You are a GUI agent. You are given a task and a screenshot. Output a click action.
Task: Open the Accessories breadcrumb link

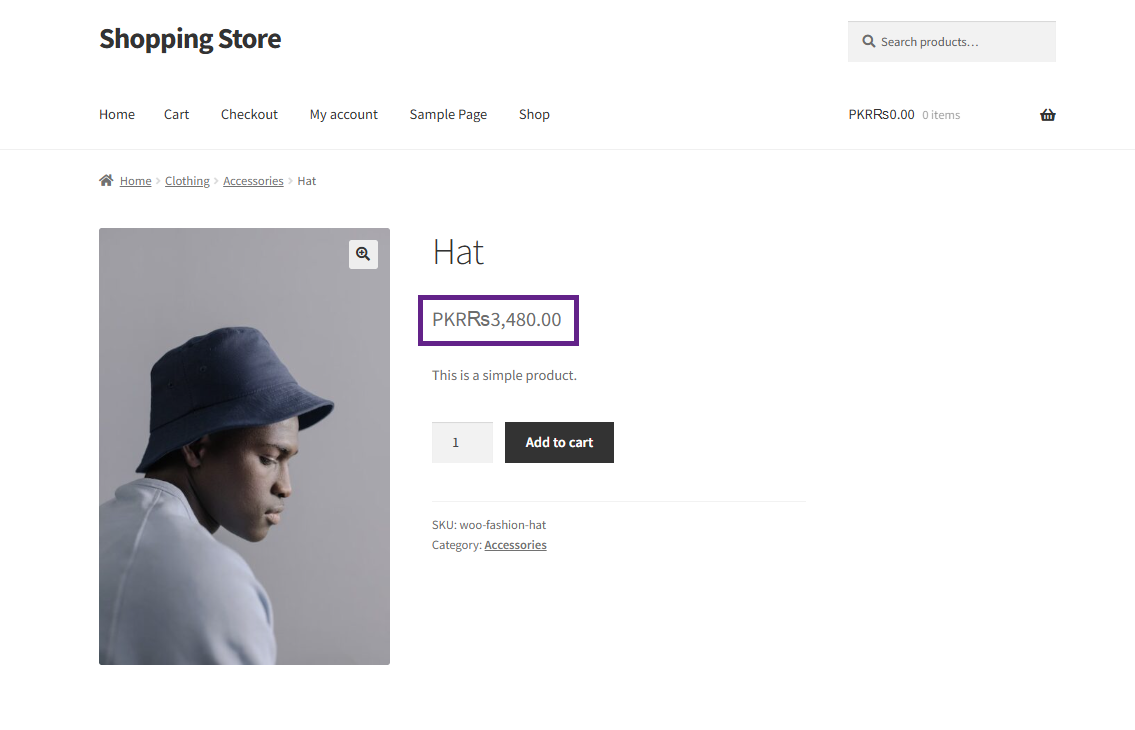(x=253, y=181)
